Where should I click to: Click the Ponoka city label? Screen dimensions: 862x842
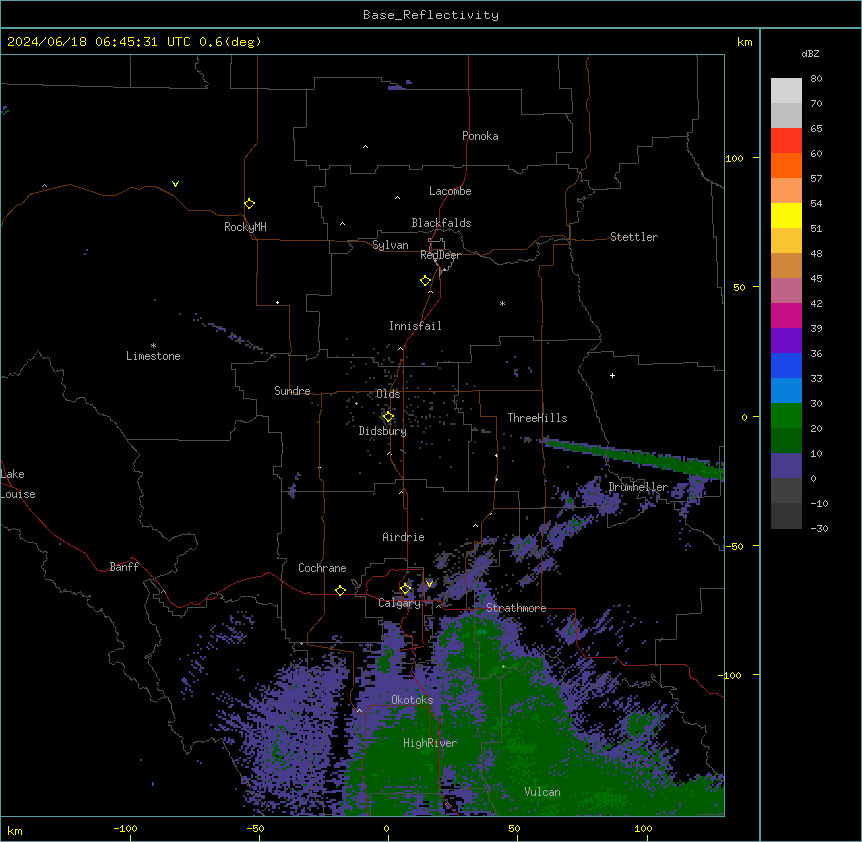tap(480, 136)
